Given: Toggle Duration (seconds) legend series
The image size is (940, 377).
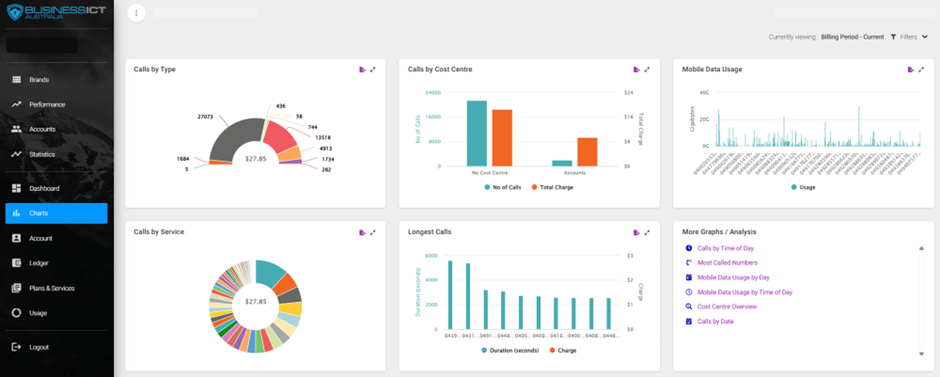Looking at the screenshot, I should pos(510,350).
